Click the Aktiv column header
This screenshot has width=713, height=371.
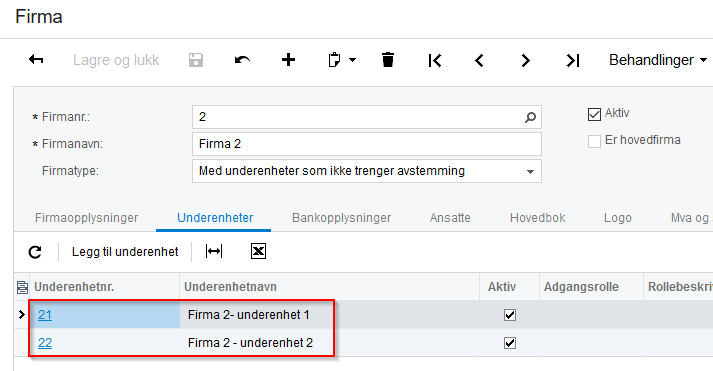[509, 287]
